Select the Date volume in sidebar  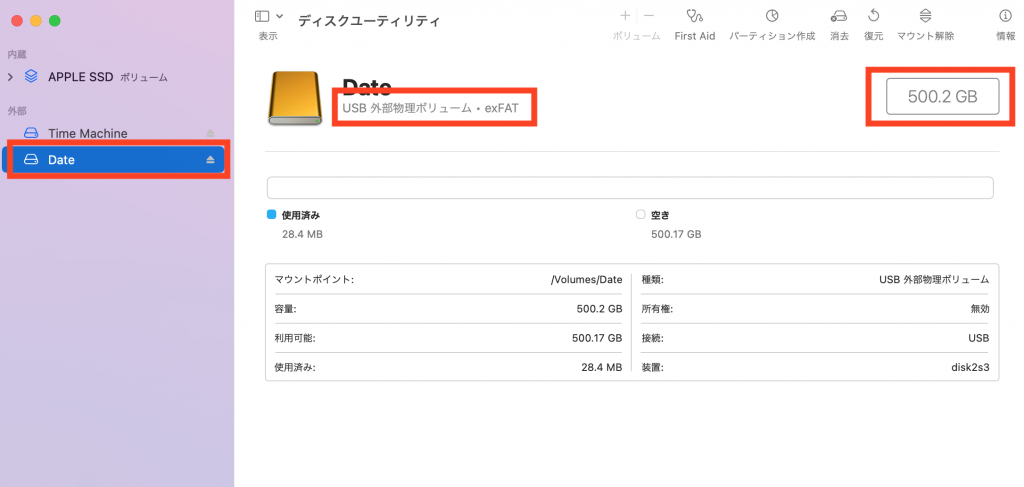coord(61,160)
